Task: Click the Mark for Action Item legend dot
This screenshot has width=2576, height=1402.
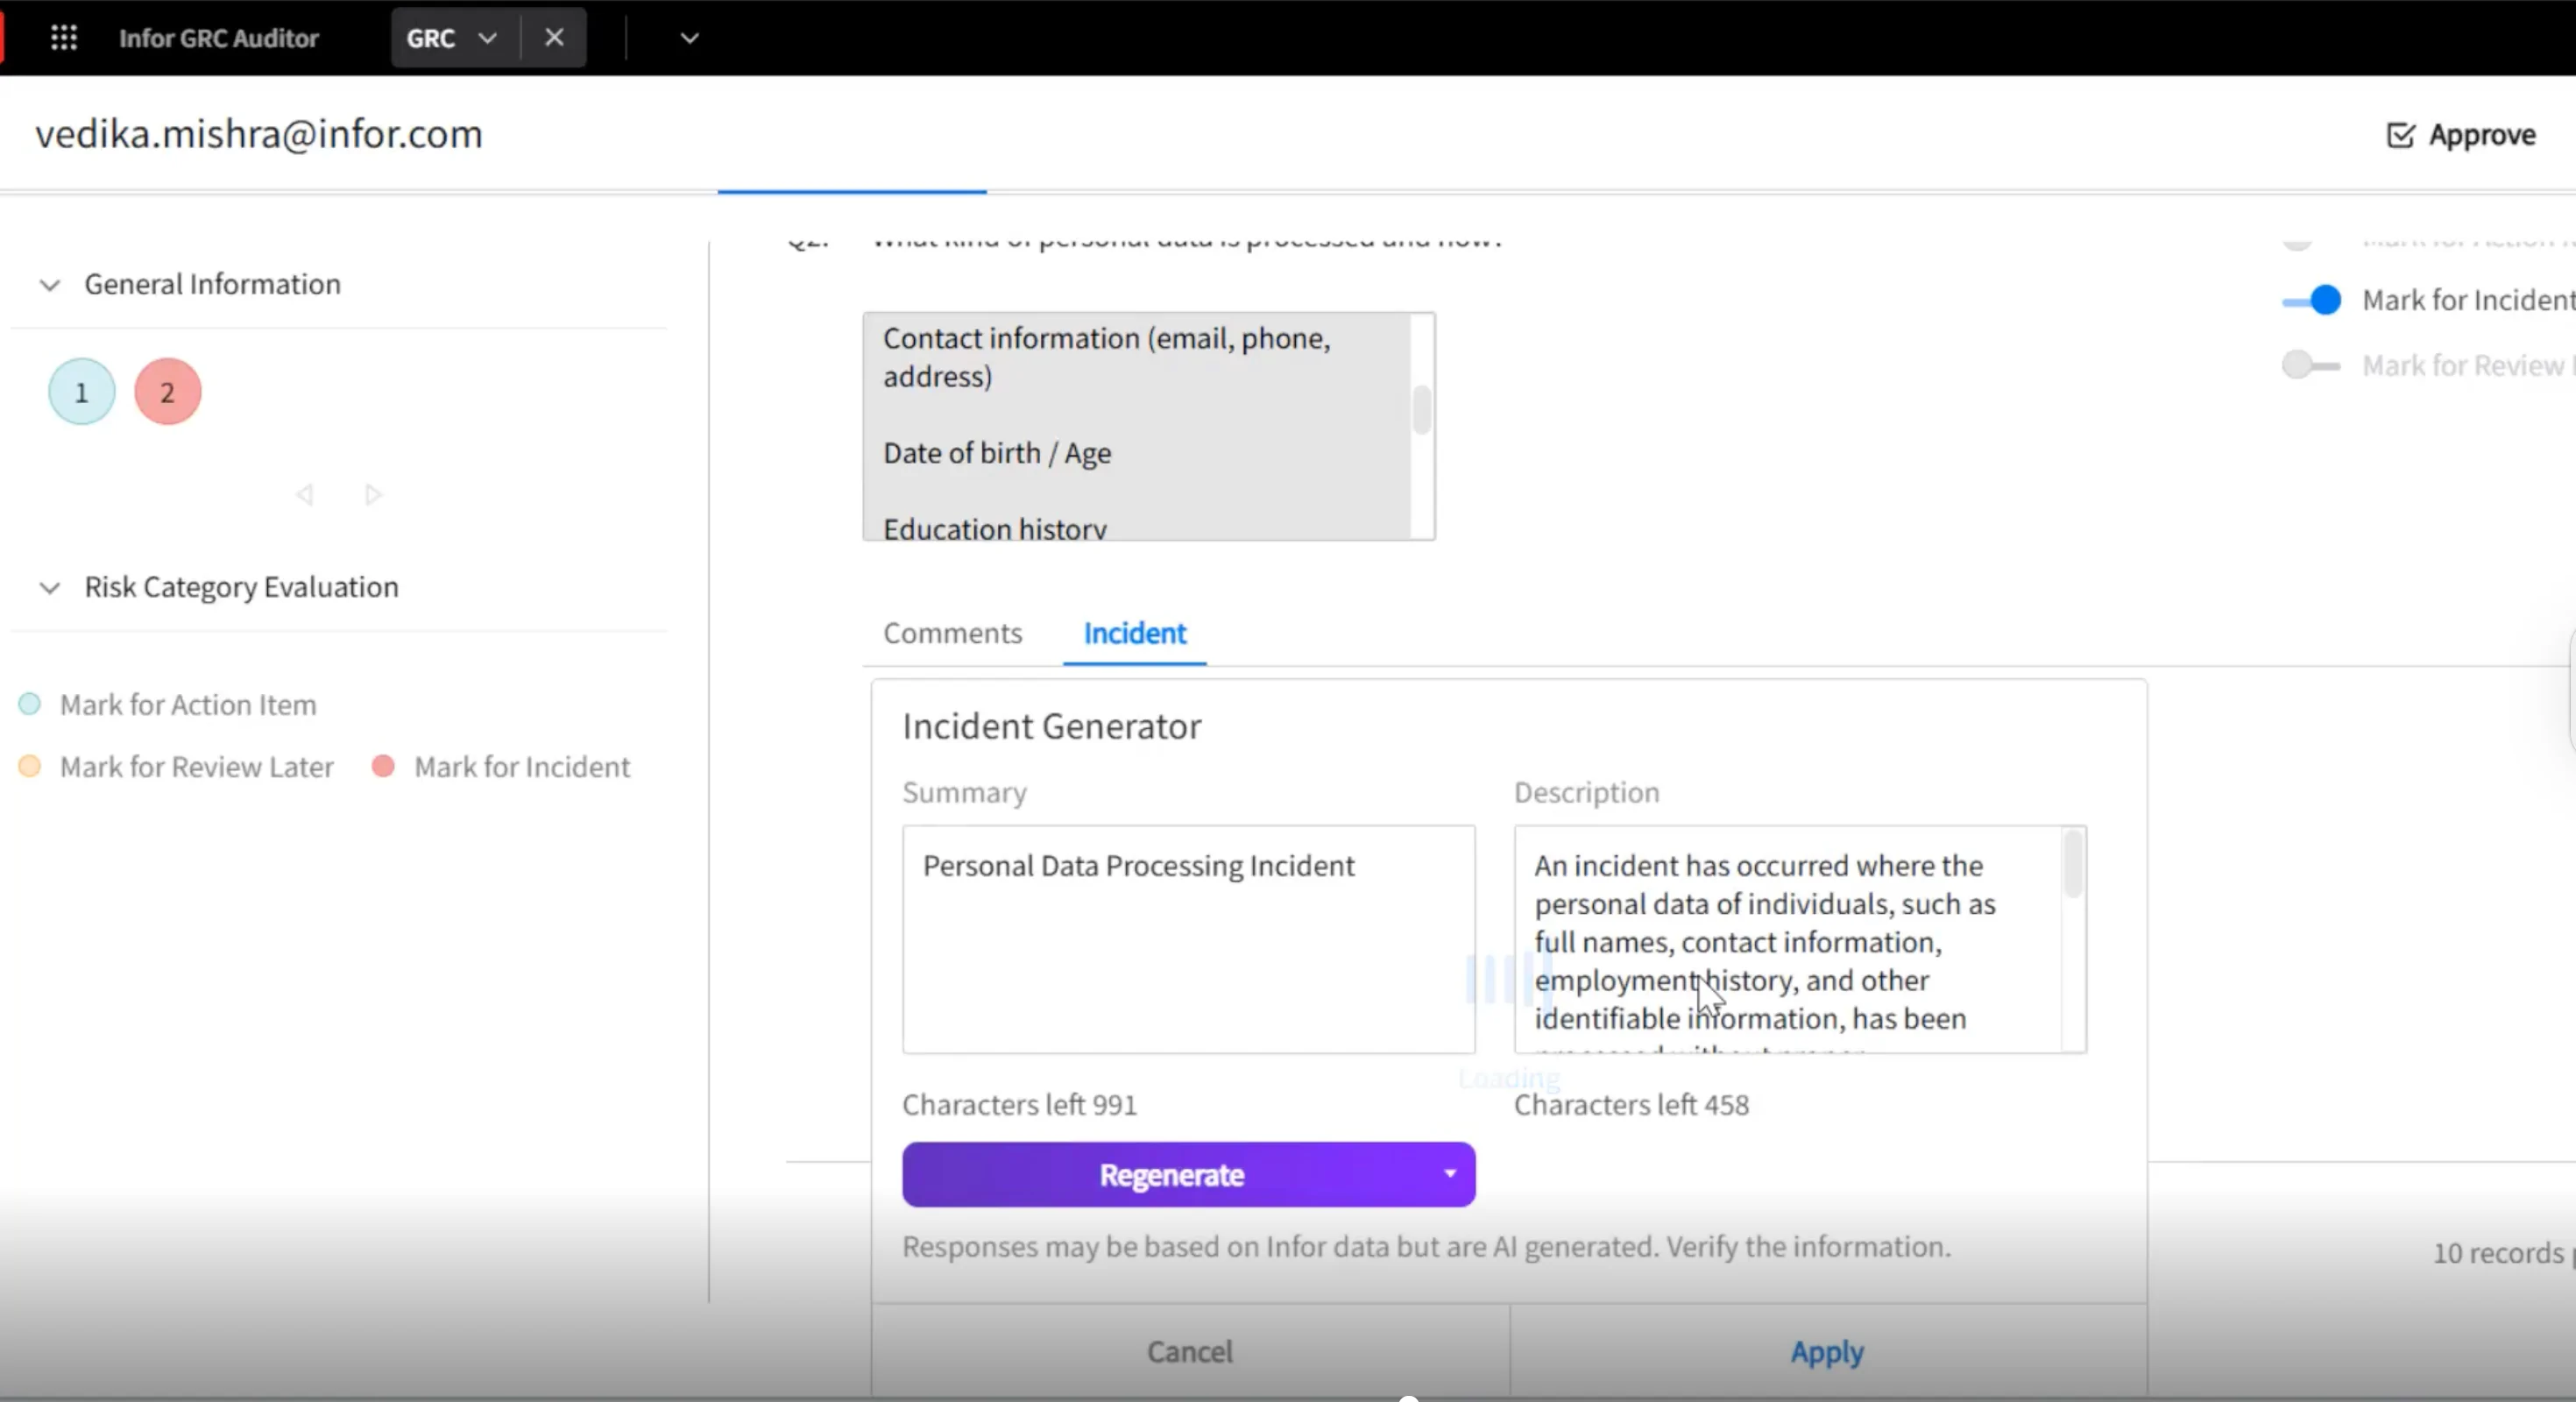Action: click(x=29, y=704)
